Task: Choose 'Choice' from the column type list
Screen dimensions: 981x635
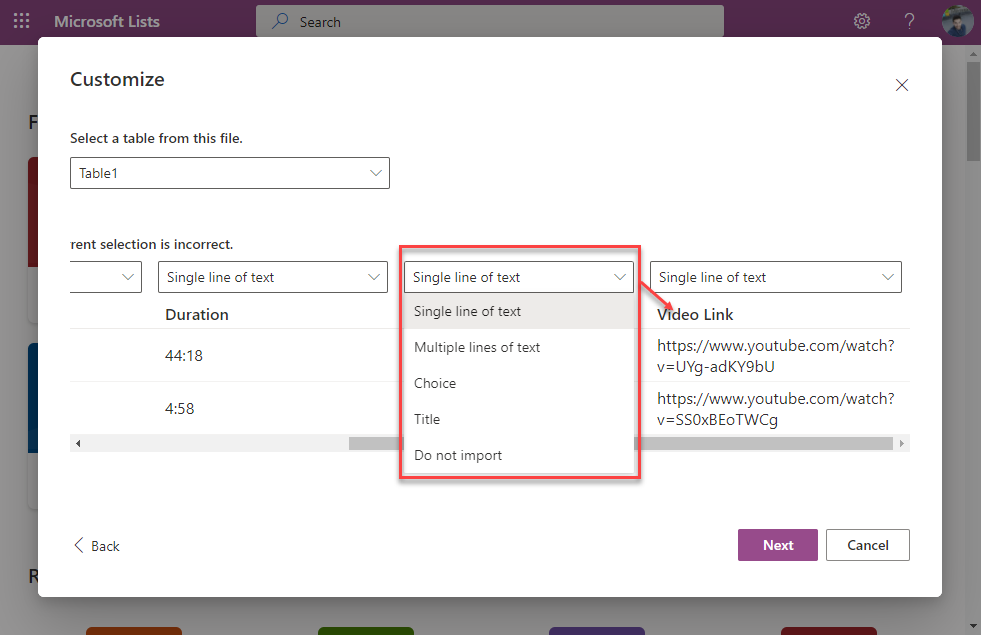Action: click(x=435, y=383)
